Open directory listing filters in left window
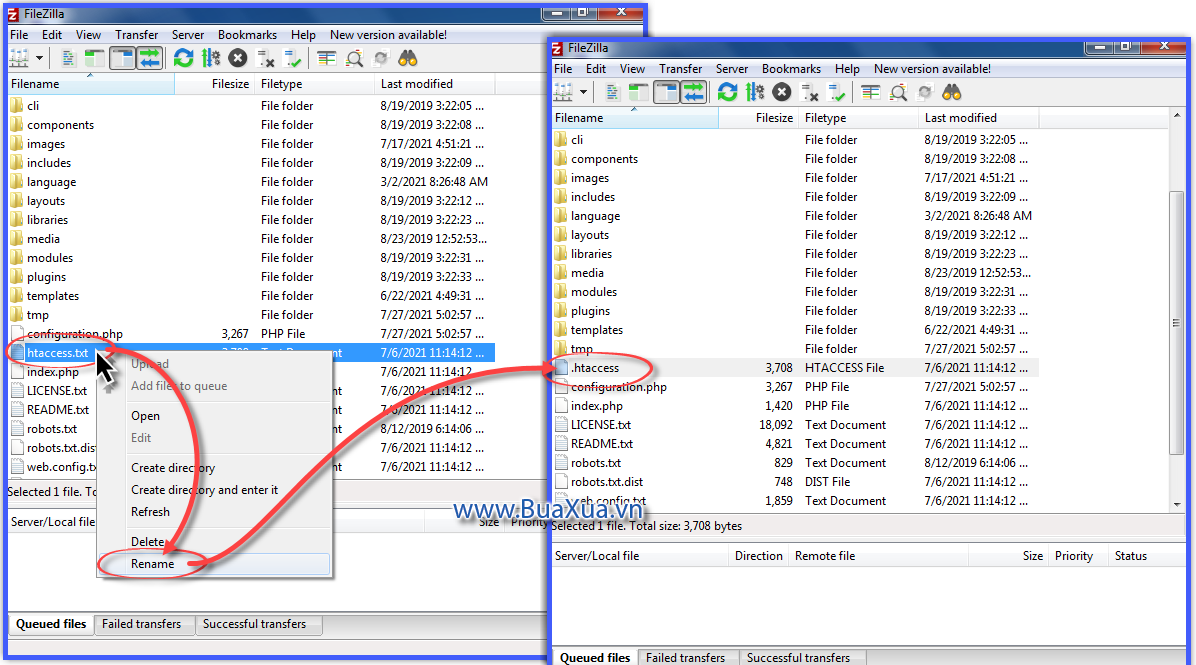 pos(326,58)
